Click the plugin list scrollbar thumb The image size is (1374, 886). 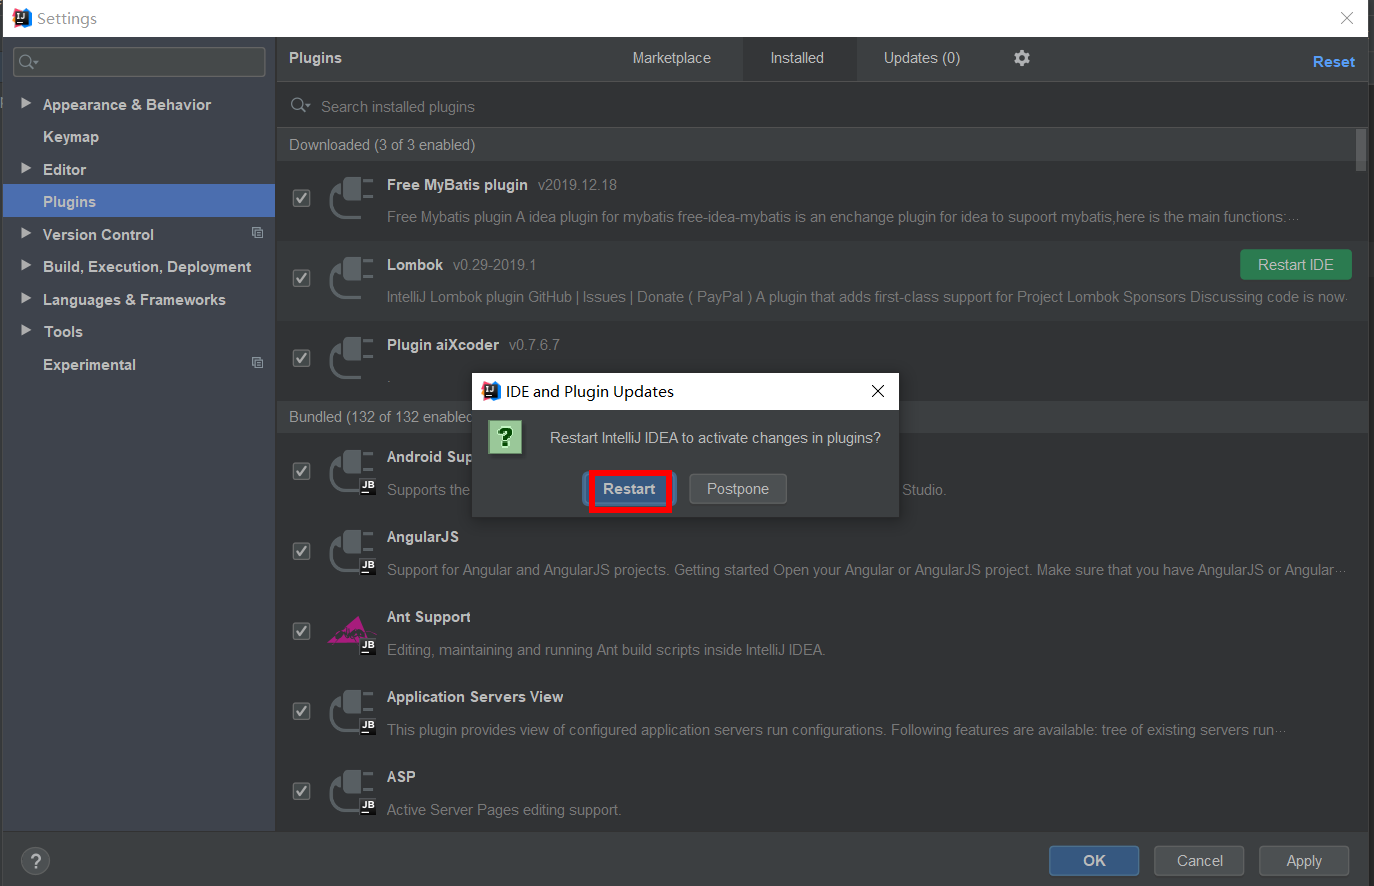[x=1361, y=149]
